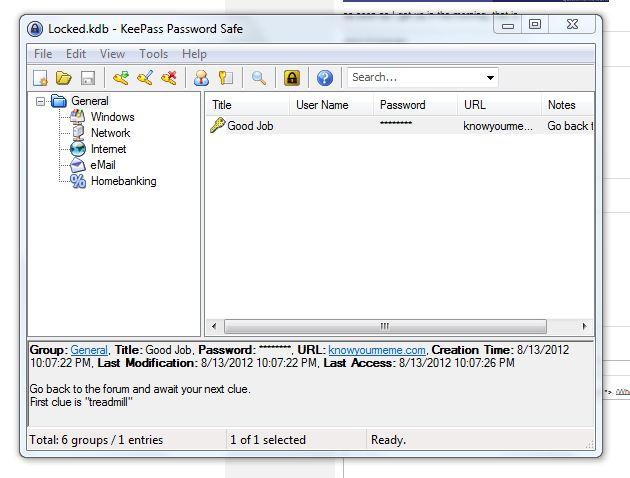Click the Network group computer icon

click(78, 133)
